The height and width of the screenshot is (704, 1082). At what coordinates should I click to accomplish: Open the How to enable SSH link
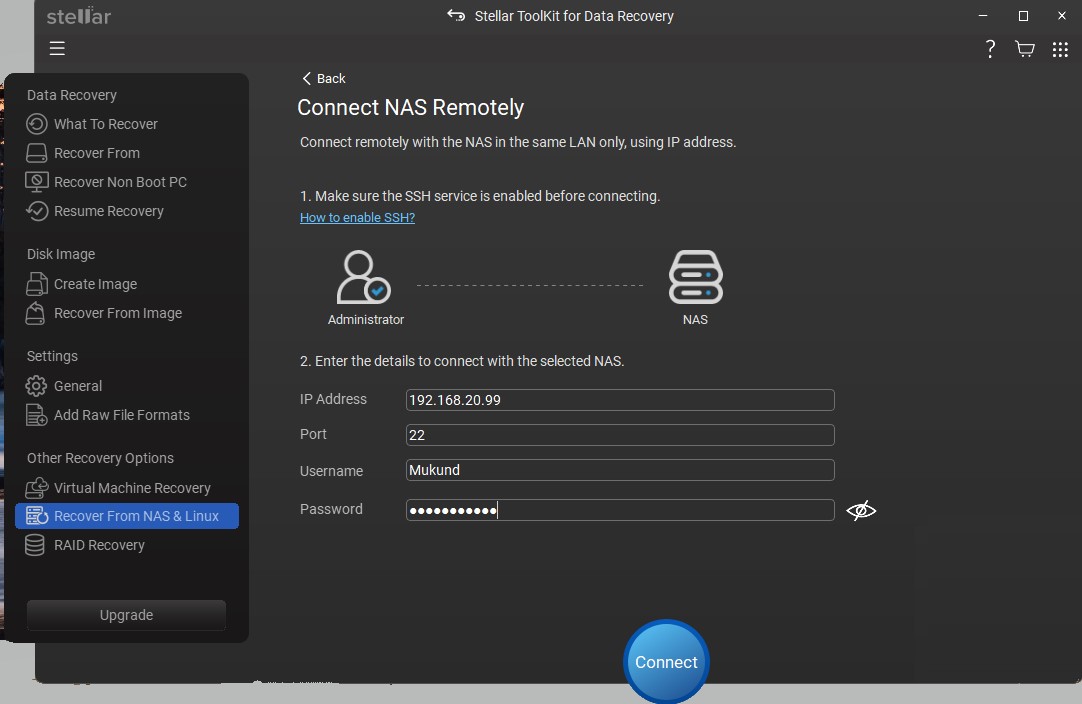(357, 217)
